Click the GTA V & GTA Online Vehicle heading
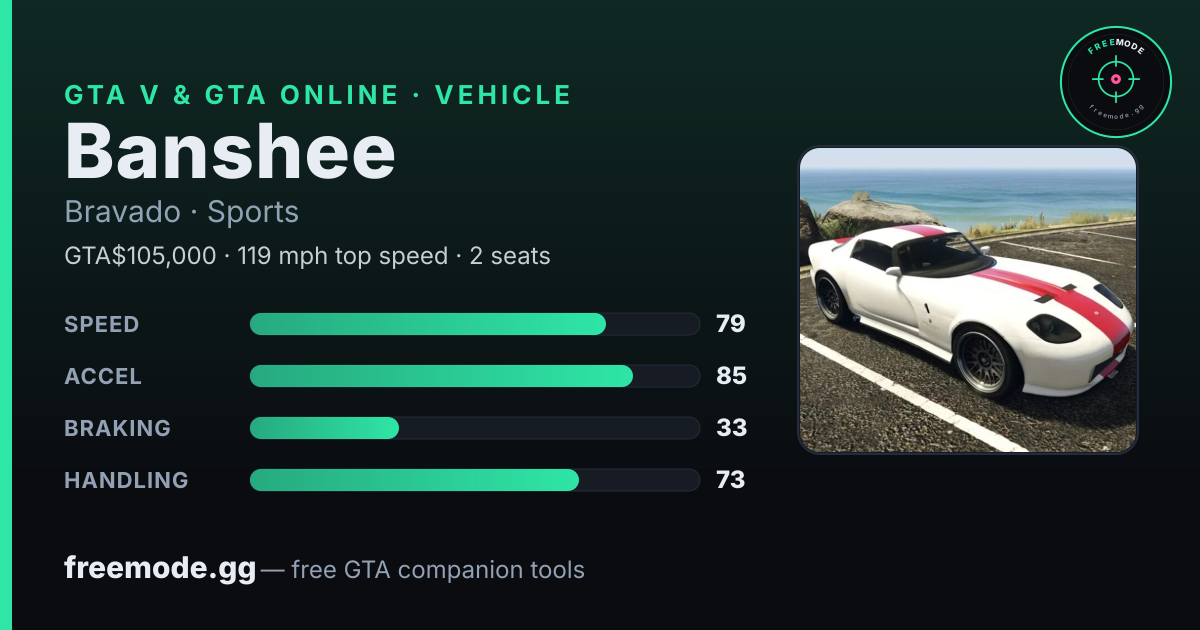Image resolution: width=1200 pixels, height=630 pixels. (x=318, y=95)
